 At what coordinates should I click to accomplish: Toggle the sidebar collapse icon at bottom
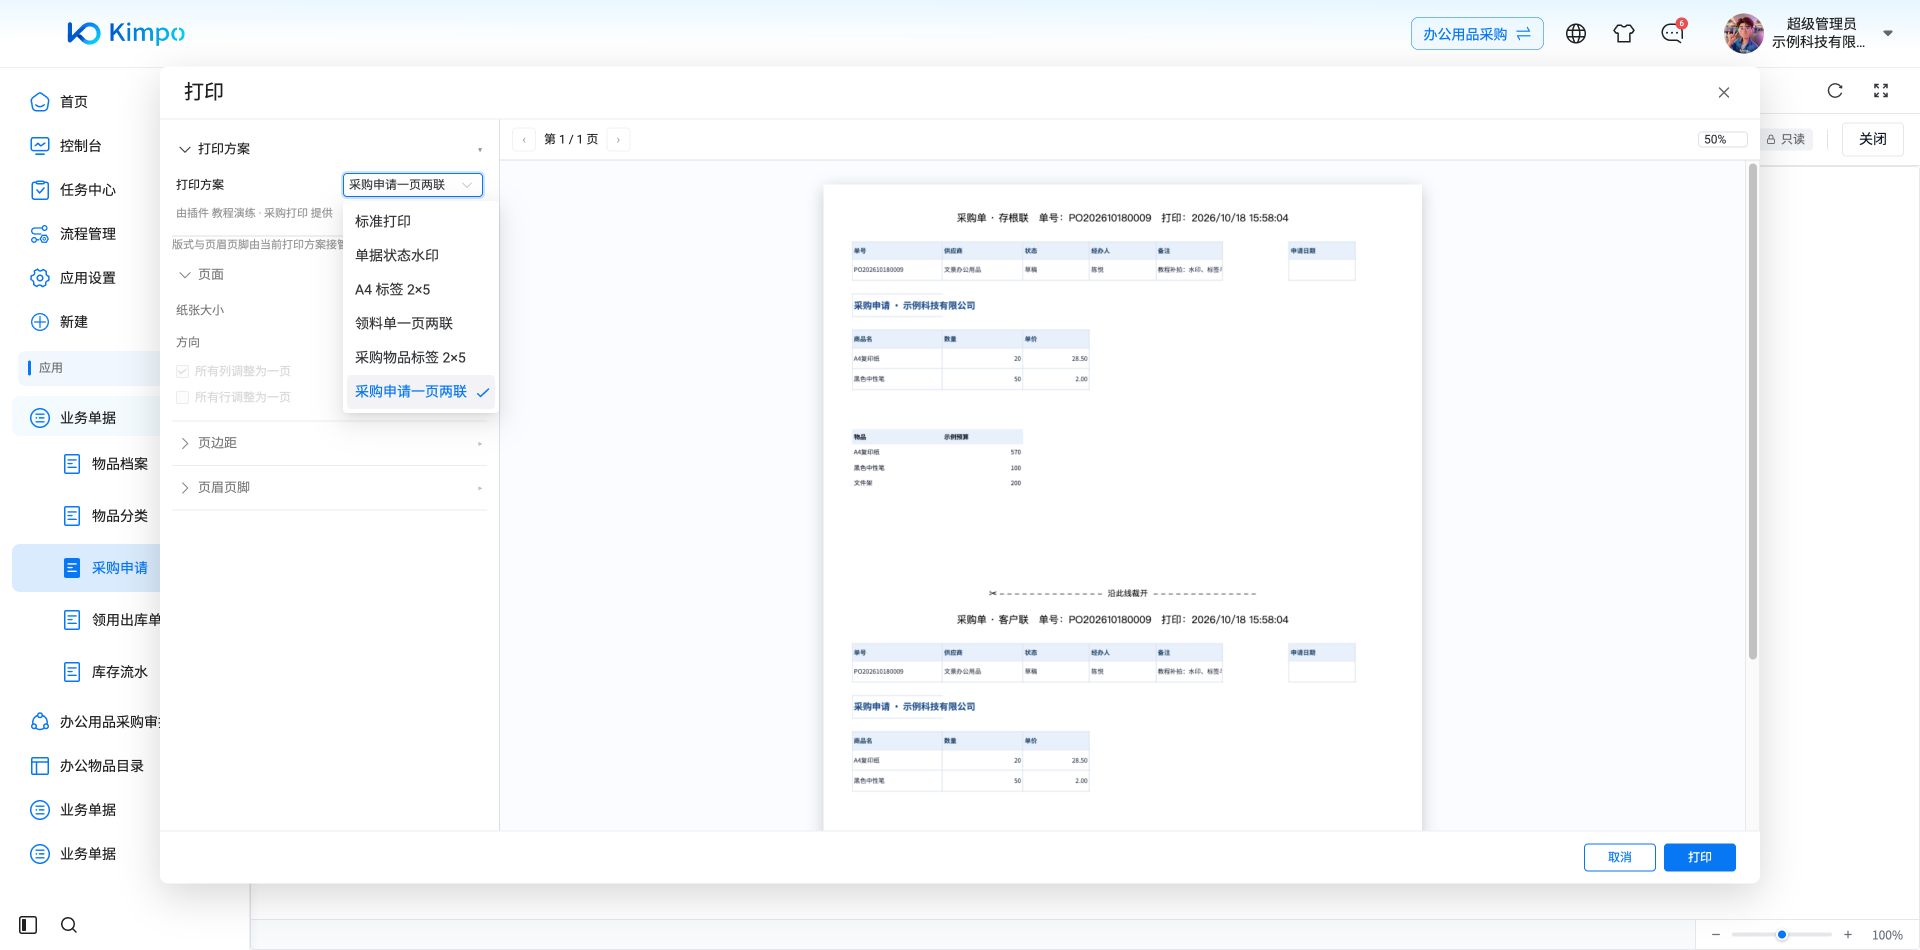coord(28,925)
